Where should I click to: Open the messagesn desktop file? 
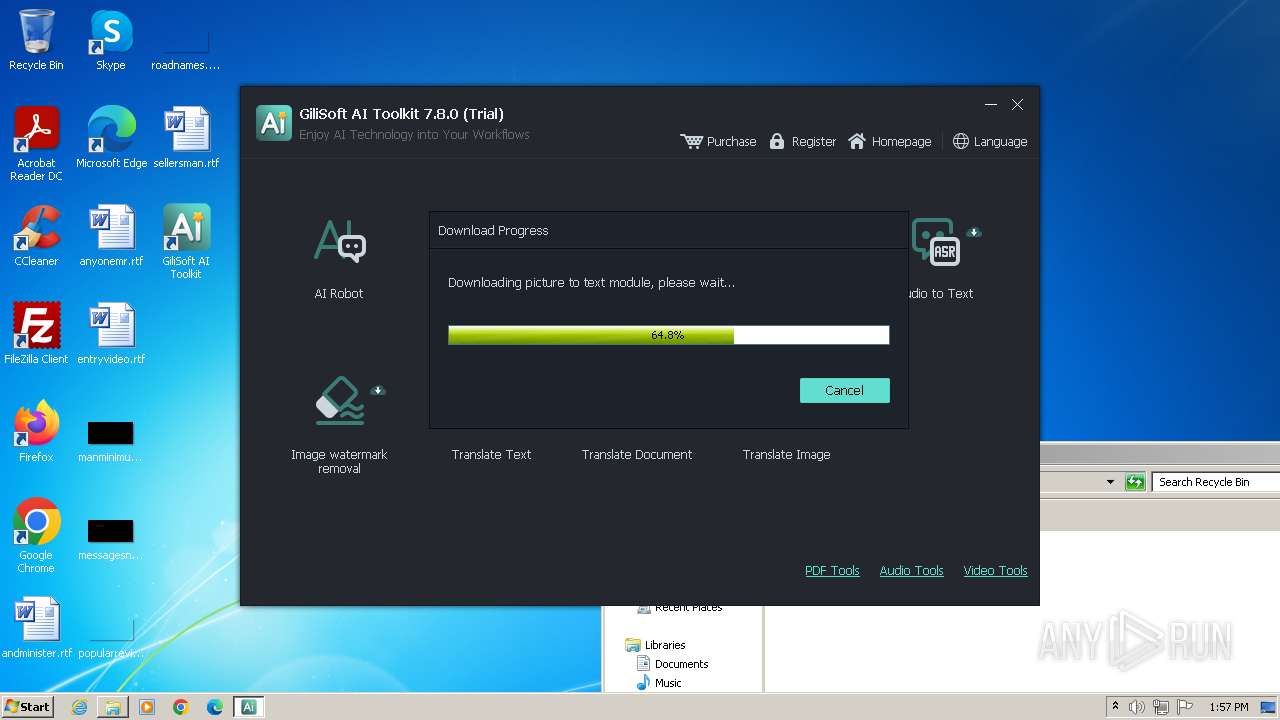[x=110, y=538]
